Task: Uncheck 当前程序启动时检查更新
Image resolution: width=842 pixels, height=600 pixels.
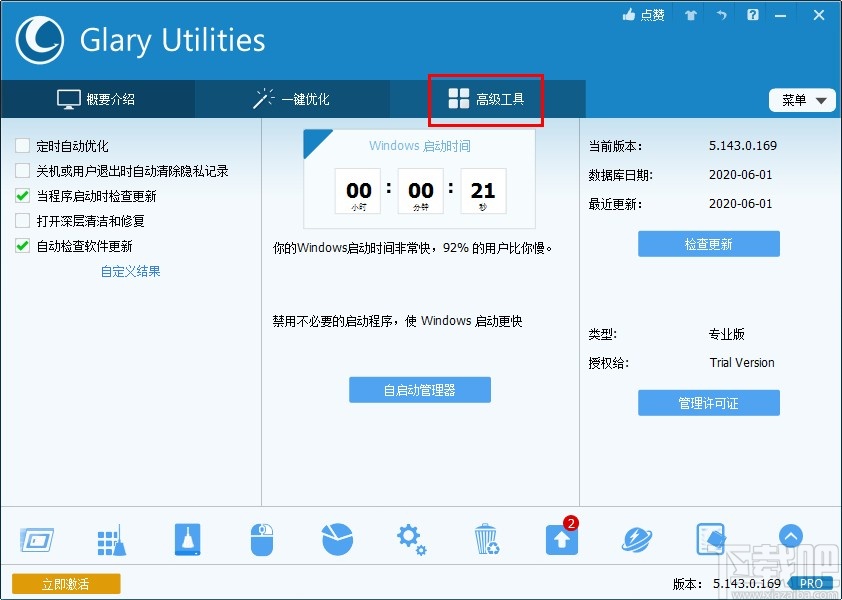Action: coord(22,195)
